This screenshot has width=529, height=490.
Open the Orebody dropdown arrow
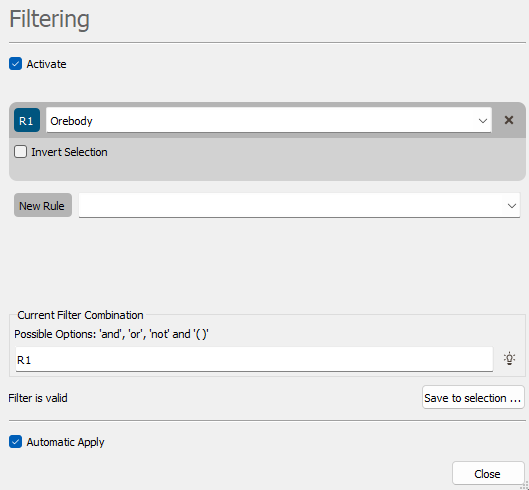[483, 120]
